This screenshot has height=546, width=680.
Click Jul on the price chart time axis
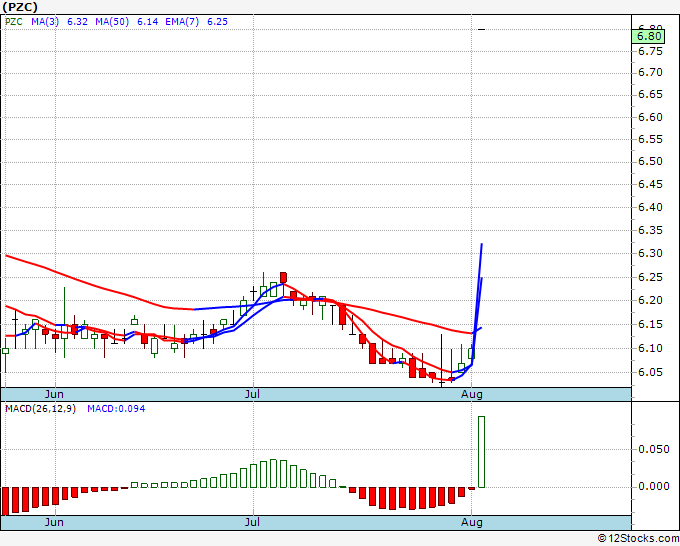click(x=252, y=394)
